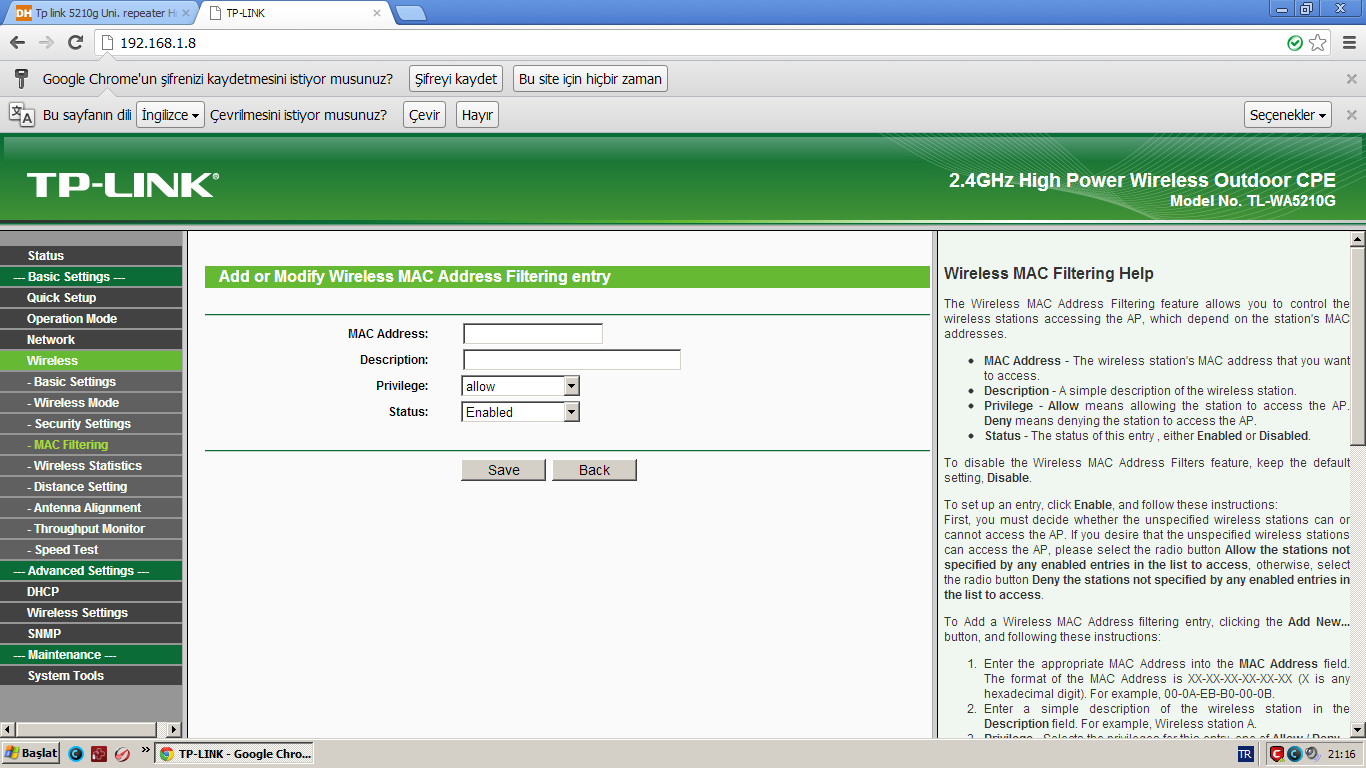
Task: Open the Status menu item
Action: point(91,256)
